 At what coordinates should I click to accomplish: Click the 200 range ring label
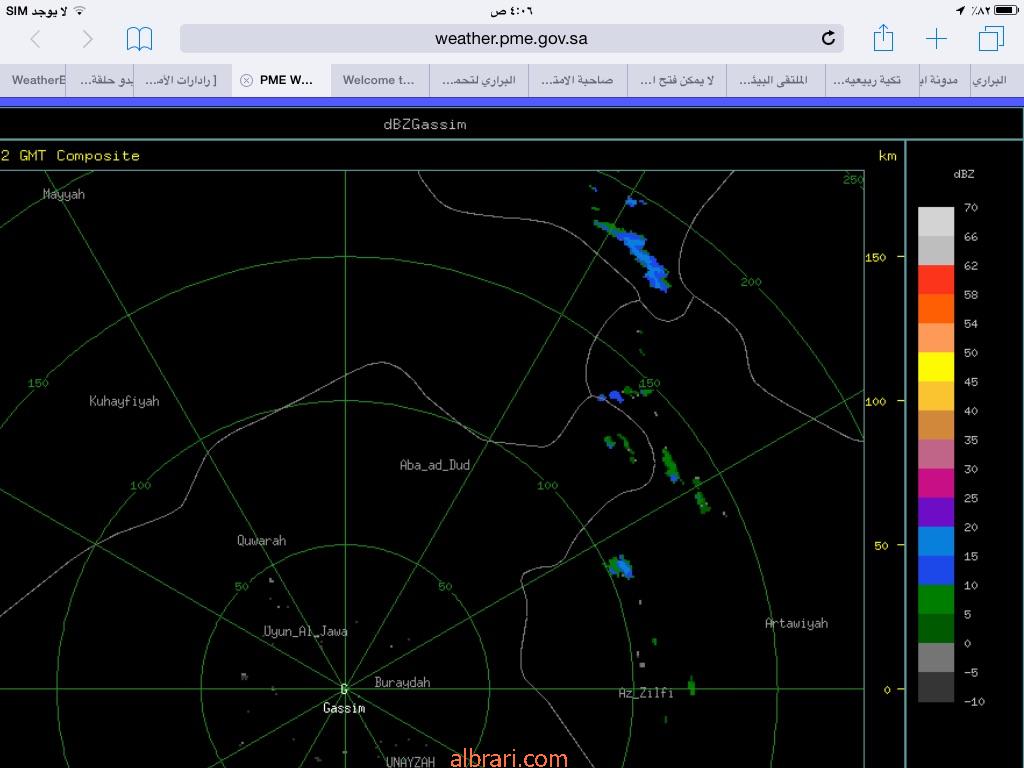(x=751, y=282)
